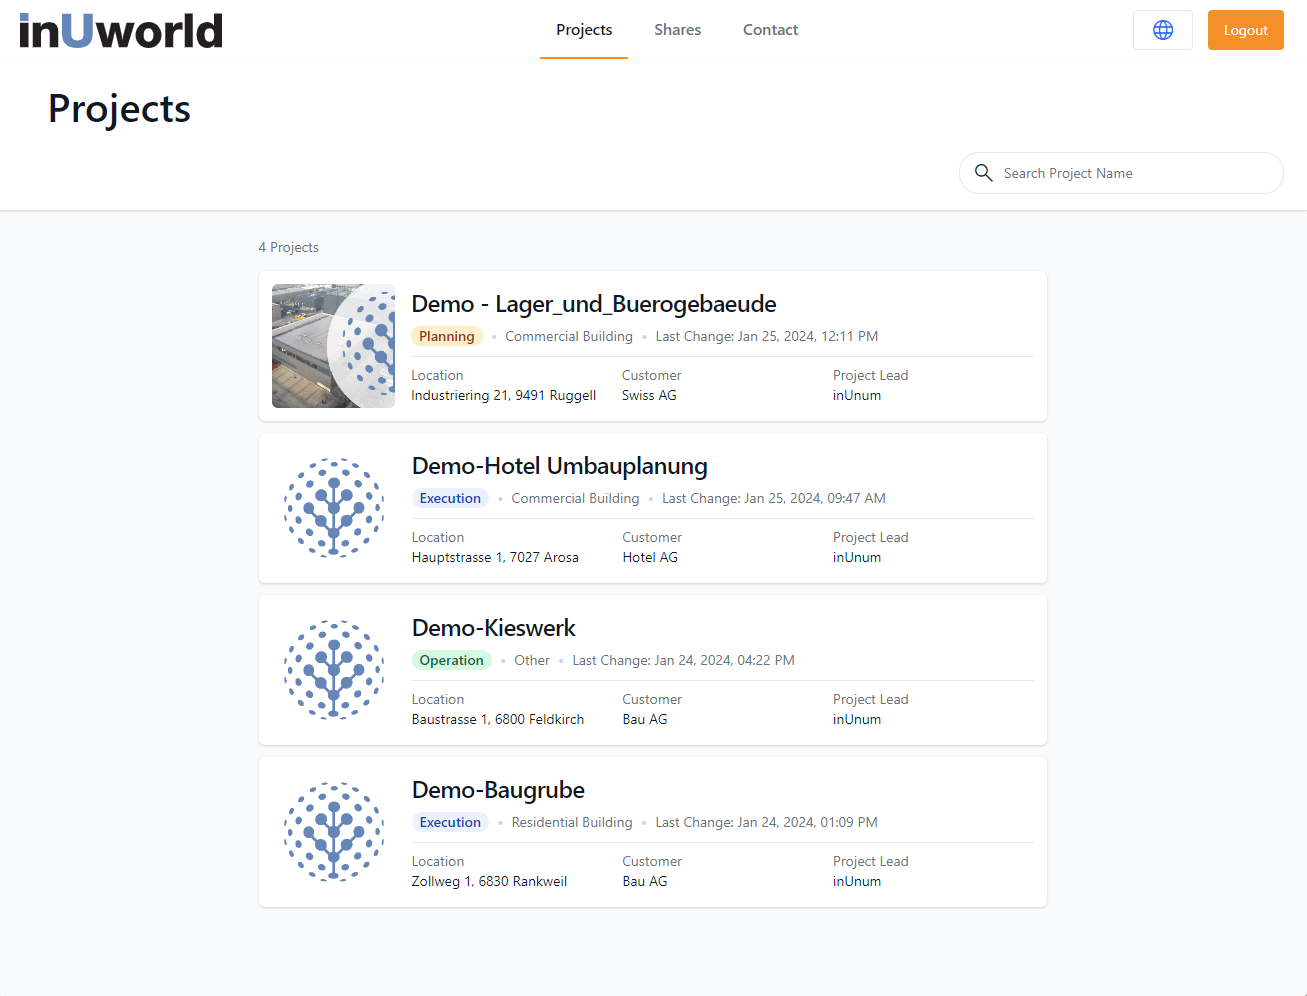Open the Demo-Hotel Umbauplanung title
1307x996 pixels.
point(559,466)
